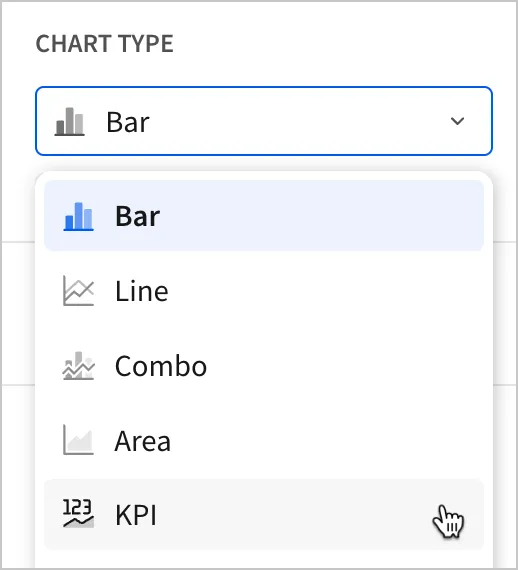The width and height of the screenshot is (518, 570).
Task: Select Bar option in the list
Action: pos(264,215)
